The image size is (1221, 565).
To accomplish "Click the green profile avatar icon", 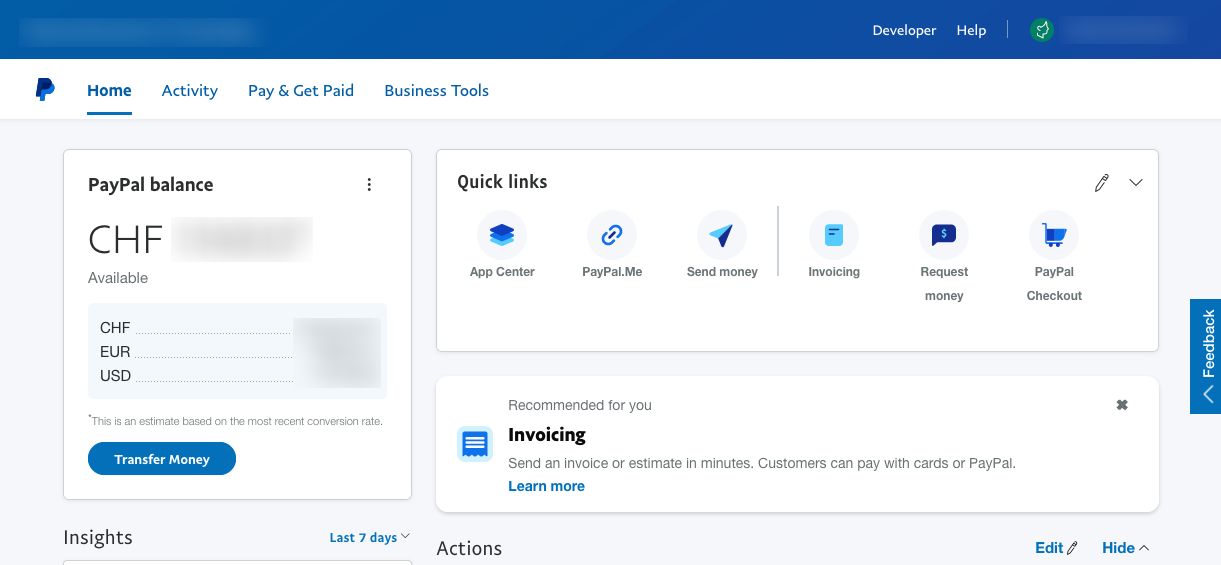I will pos(1042,30).
